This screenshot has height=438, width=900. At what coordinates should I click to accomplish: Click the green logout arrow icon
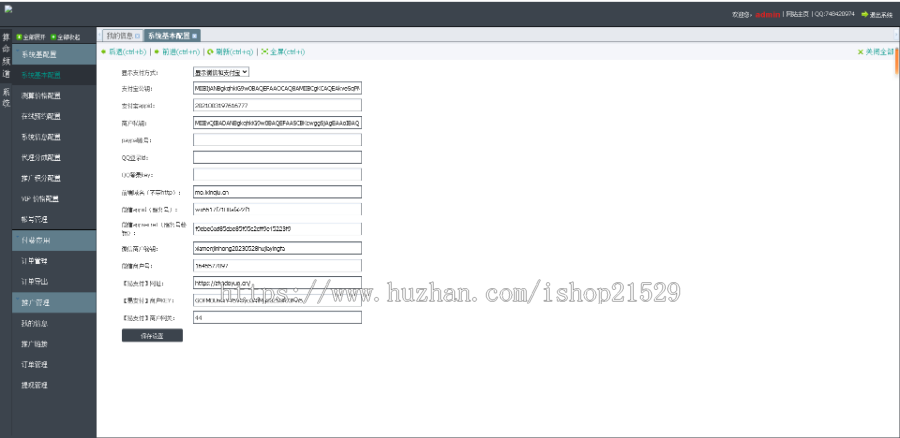click(x=864, y=14)
